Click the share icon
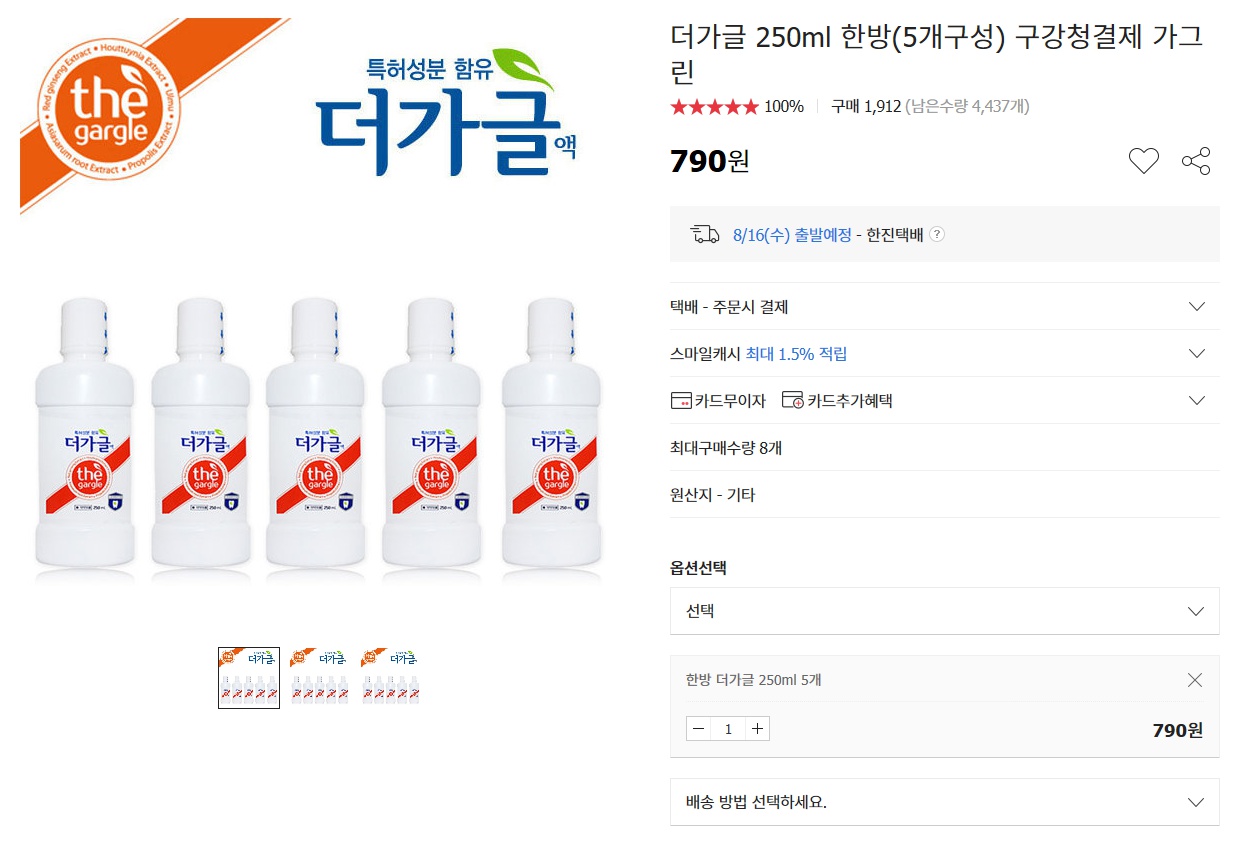Viewport: 1233px width, 842px height. pos(1196,161)
